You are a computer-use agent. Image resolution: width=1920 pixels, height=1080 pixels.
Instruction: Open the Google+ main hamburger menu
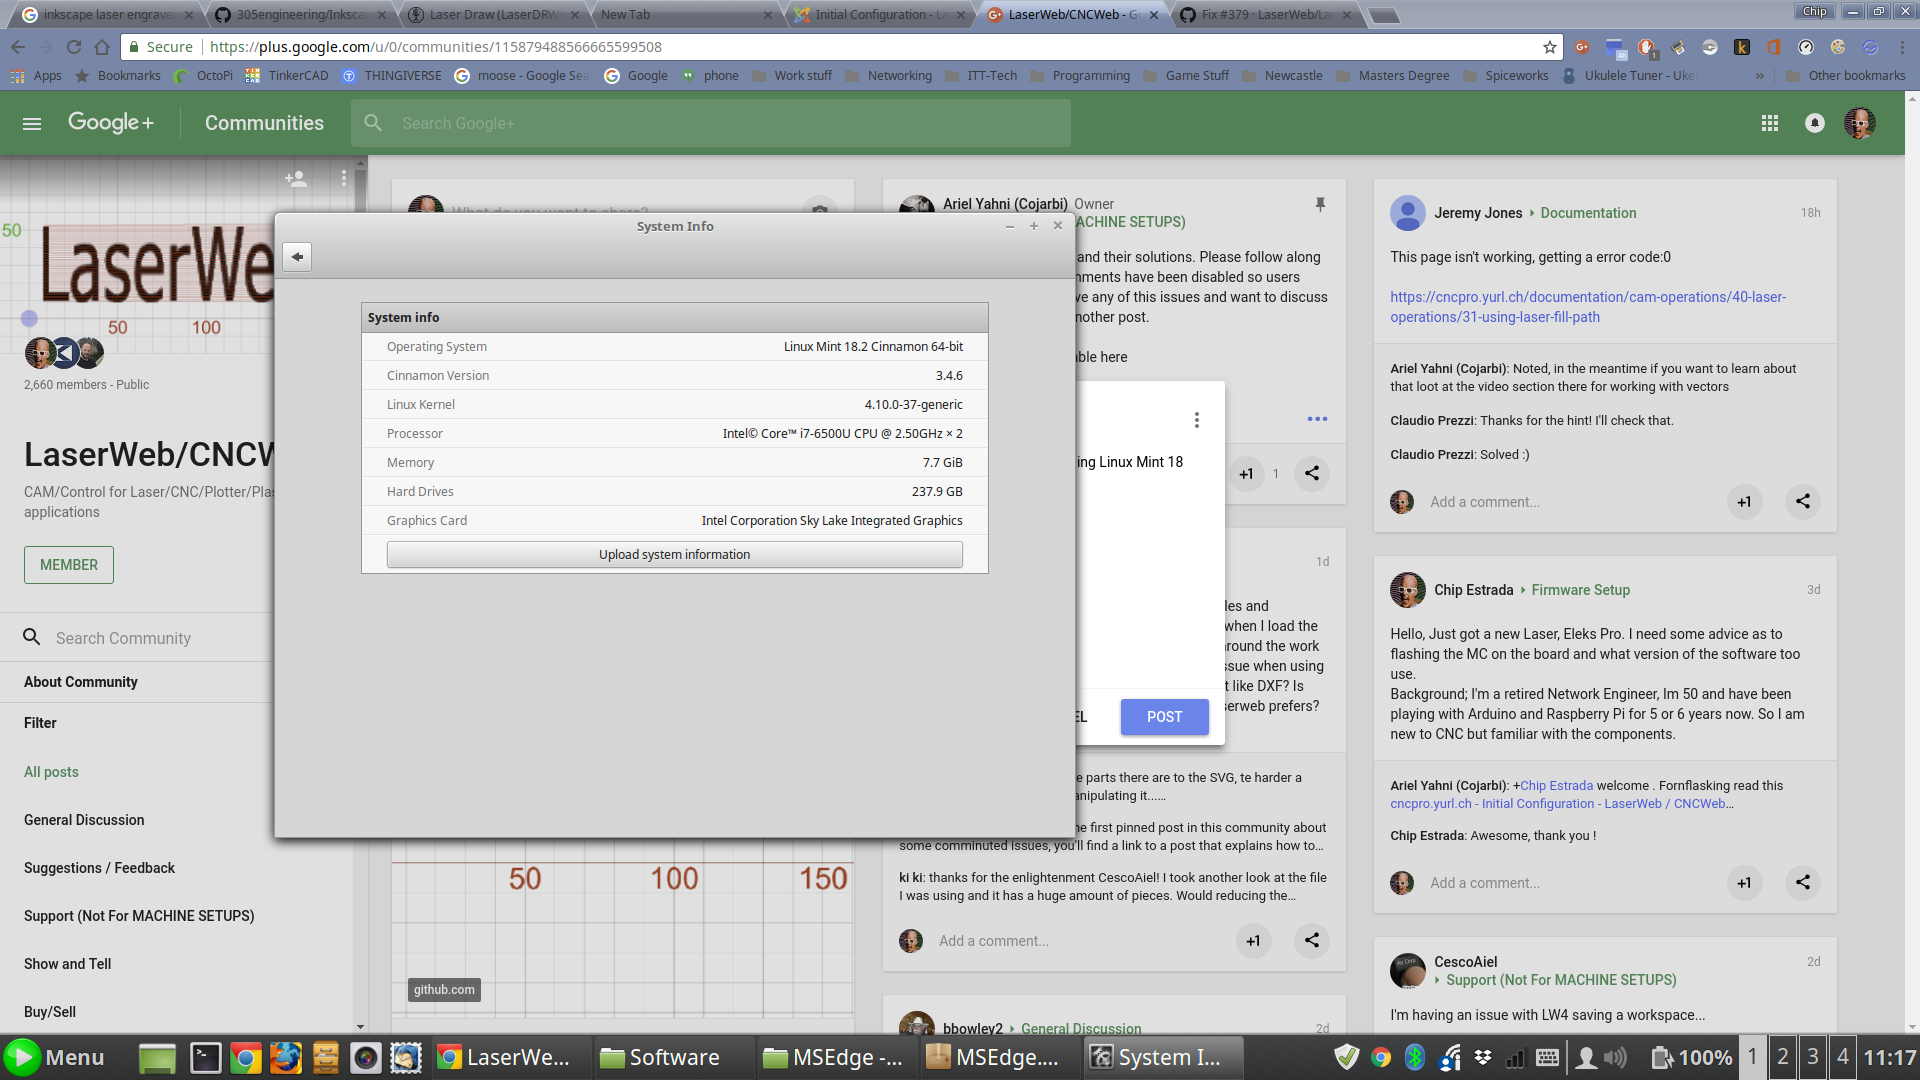pyautogui.click(x=32, y=123)
